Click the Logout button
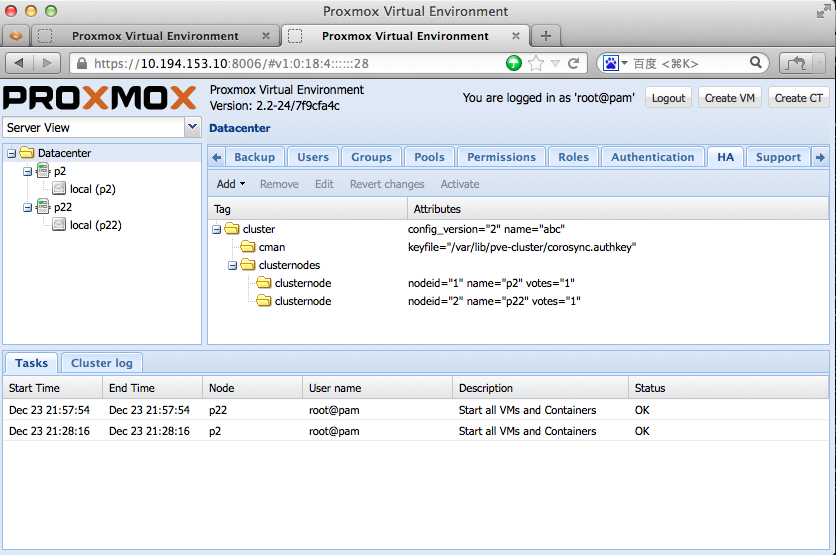Image resolution: width=836 pixels, height=555 pixels. pyautogui.click(x=668, y=98)
